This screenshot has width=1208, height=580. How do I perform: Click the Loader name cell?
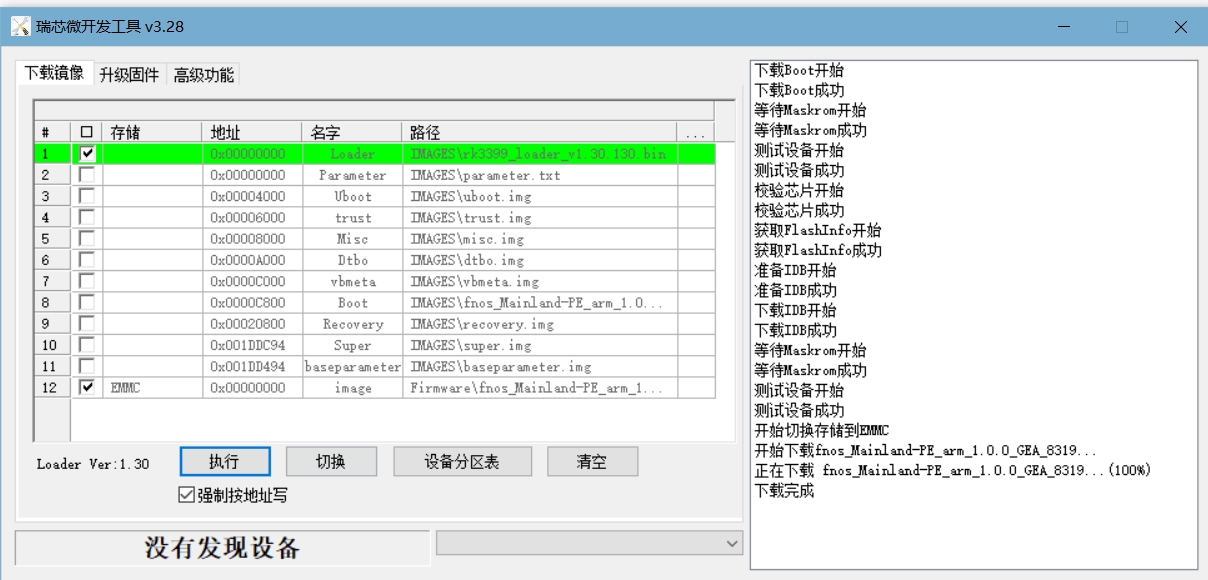pyautogui.click(x=352, y=154)
